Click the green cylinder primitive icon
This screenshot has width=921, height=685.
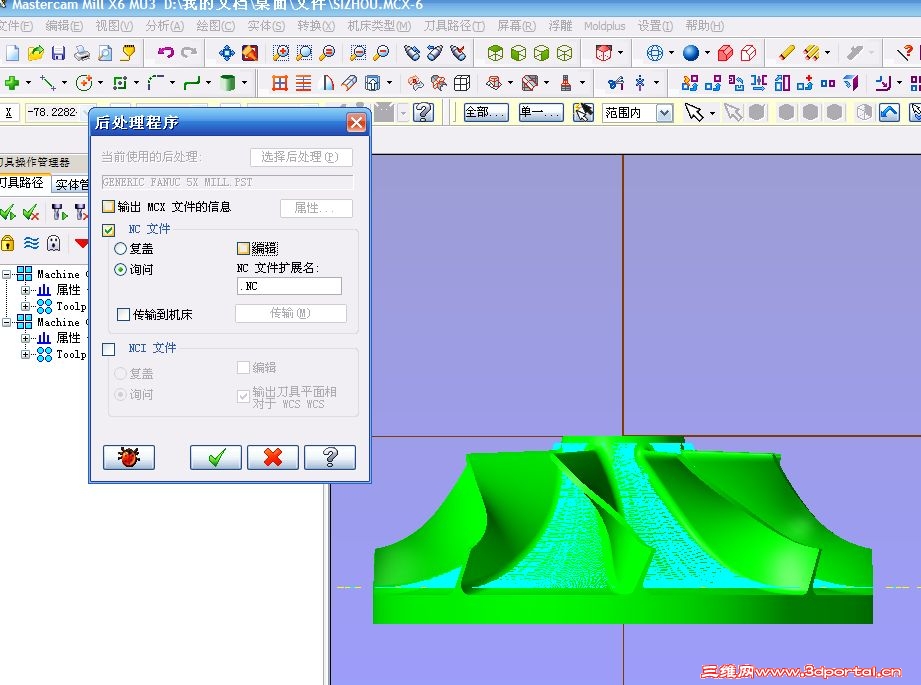[x=227, y=83]
